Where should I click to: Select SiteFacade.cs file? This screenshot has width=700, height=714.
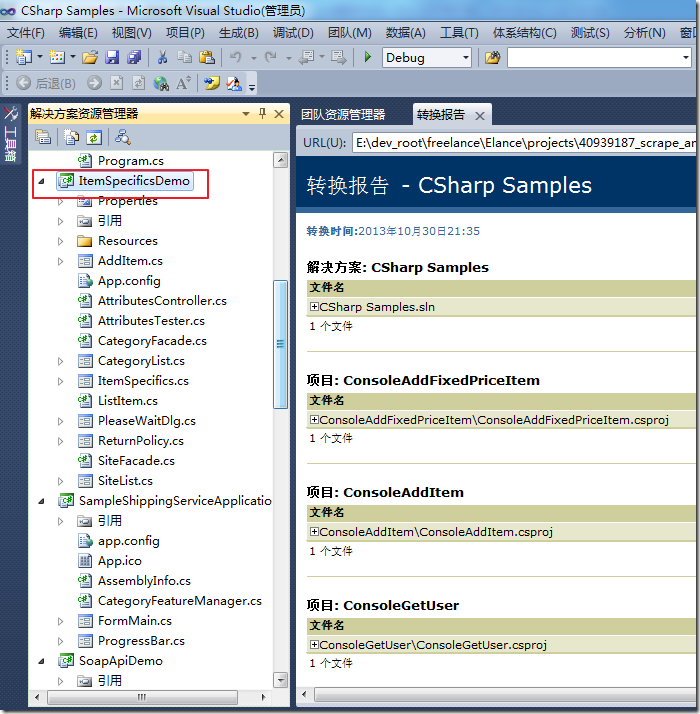pyautogui.click(x=136, y=461)
